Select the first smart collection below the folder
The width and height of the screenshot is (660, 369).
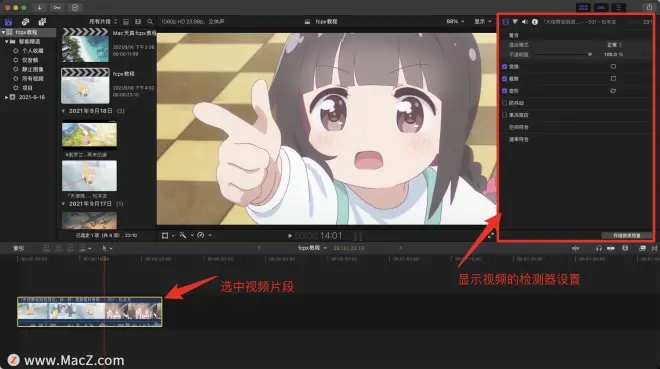coord(29,50)
